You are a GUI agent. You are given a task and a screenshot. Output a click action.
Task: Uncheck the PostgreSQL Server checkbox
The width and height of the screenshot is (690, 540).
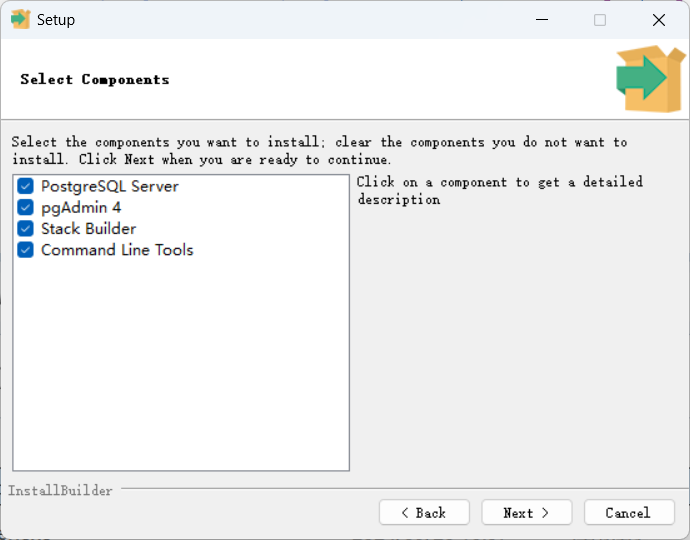pos(26,187)
